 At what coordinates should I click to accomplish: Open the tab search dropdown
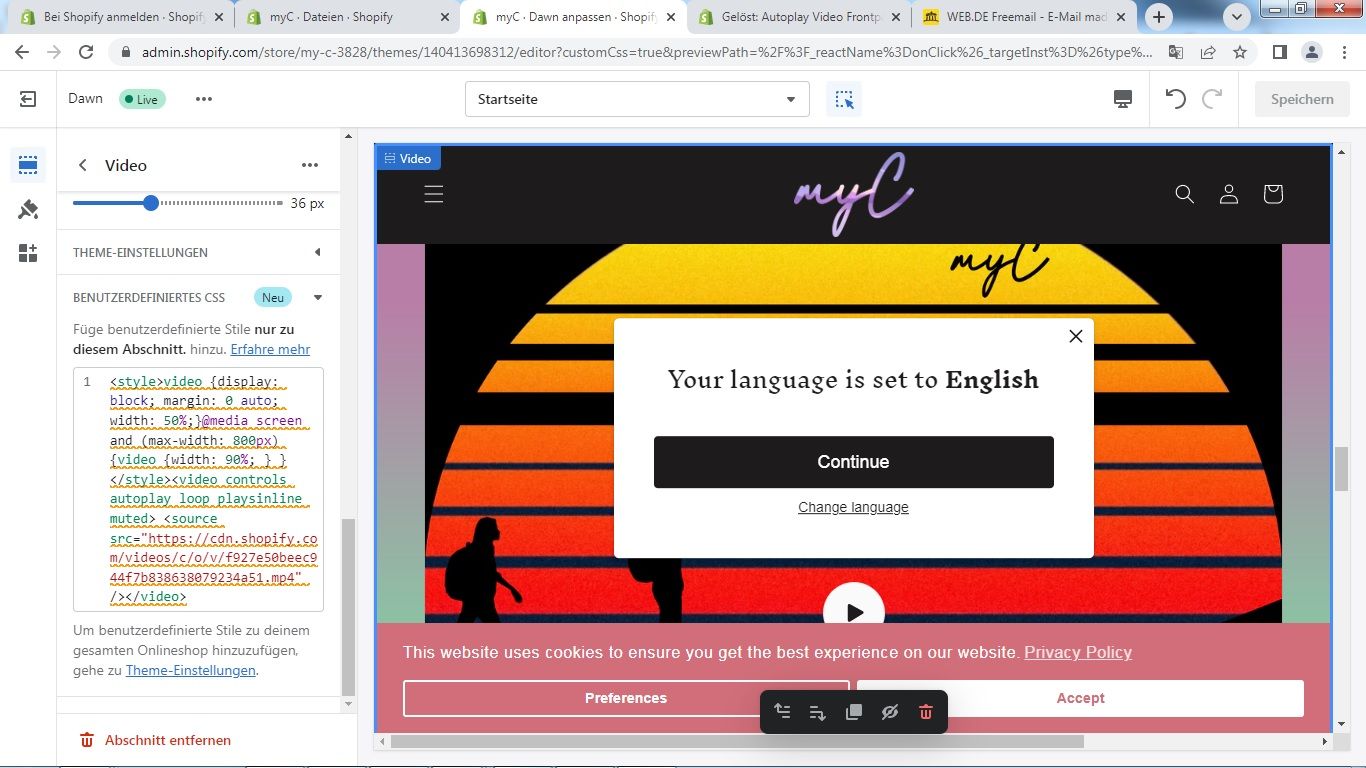1238,17
